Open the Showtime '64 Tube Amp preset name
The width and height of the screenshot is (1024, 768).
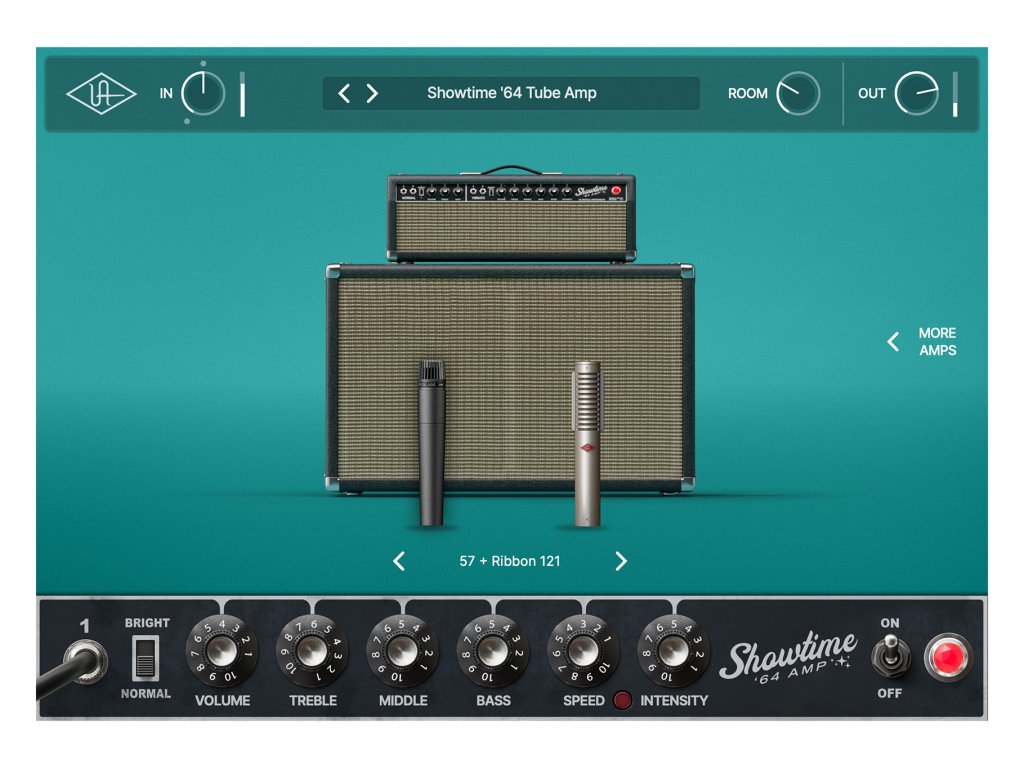click(511, 93)
